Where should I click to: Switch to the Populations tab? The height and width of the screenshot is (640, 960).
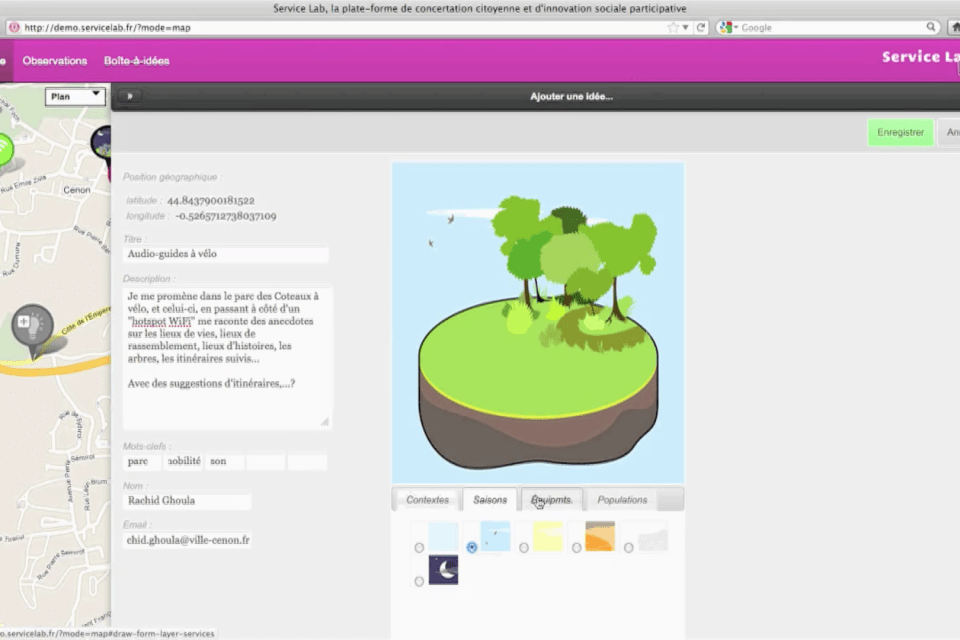click(622, 500)
